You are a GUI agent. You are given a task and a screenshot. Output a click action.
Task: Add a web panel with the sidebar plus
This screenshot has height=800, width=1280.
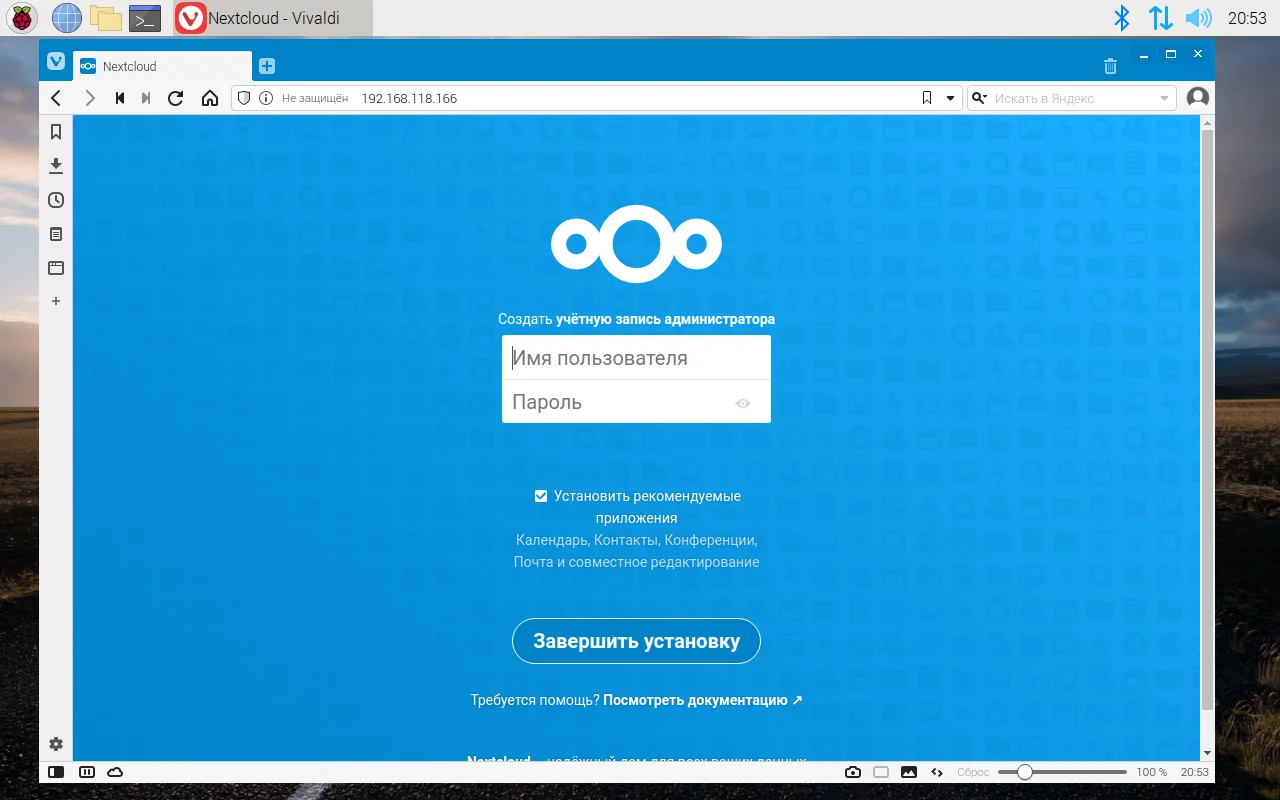point(56,301)
